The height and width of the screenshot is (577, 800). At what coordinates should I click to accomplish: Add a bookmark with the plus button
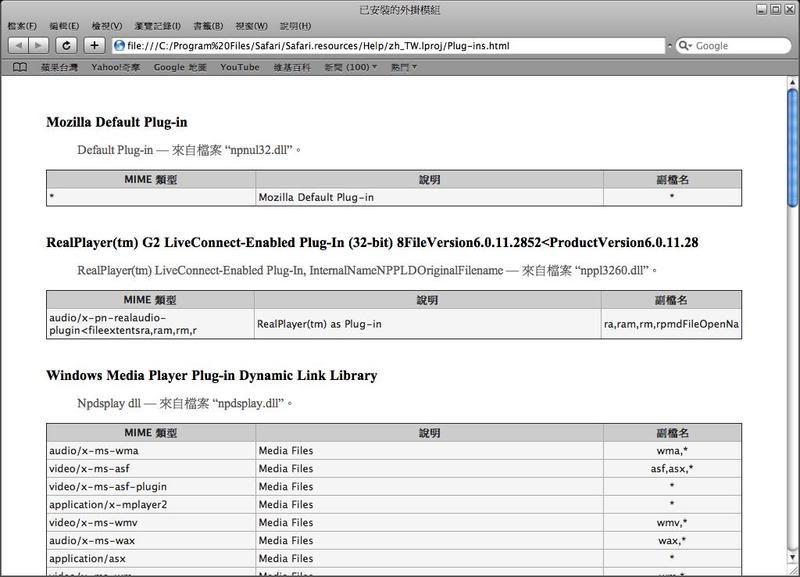pos(94,45)
